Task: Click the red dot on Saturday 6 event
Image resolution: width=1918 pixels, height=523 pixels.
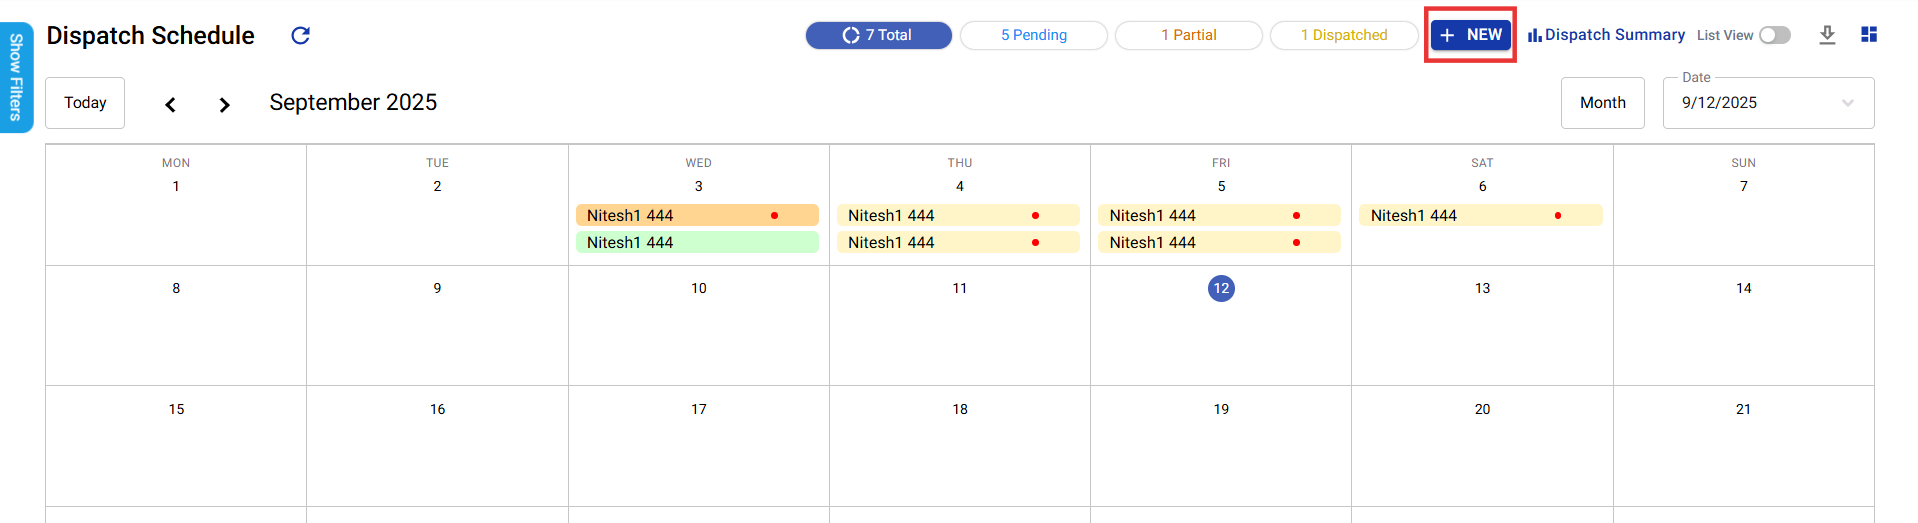Action: (1557, 216)
